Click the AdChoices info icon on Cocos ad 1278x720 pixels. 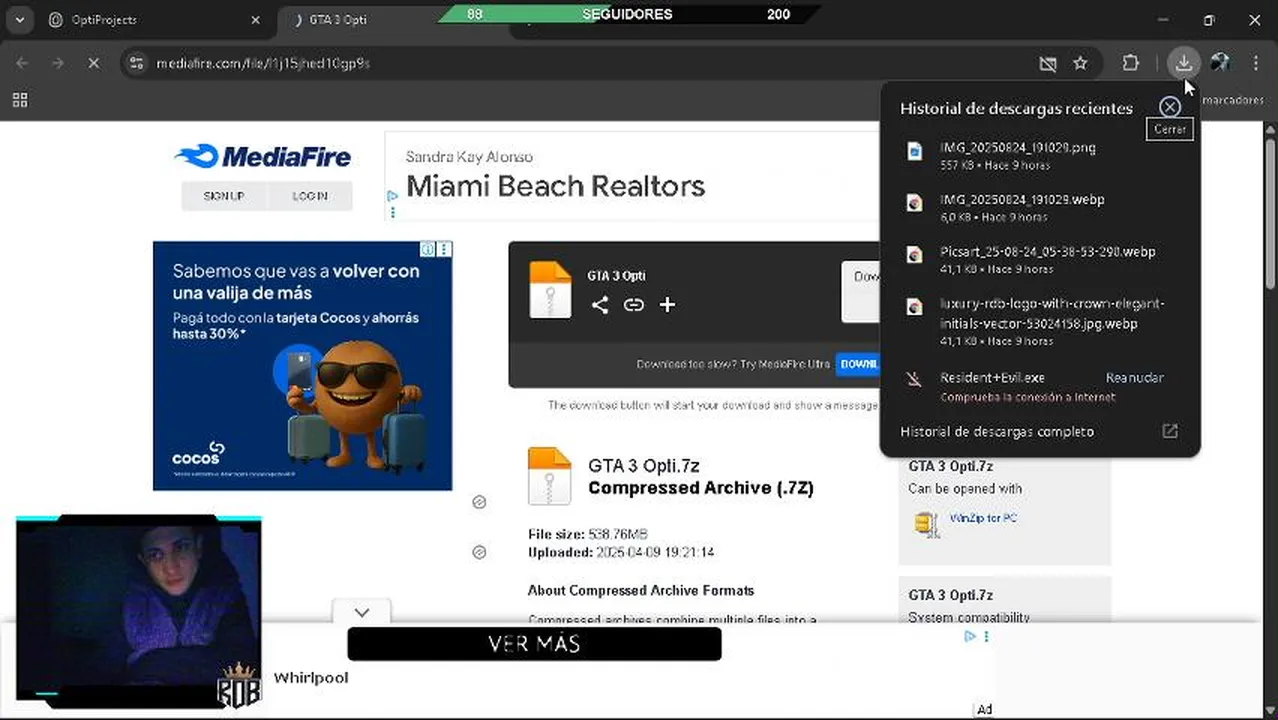[428, 249]
